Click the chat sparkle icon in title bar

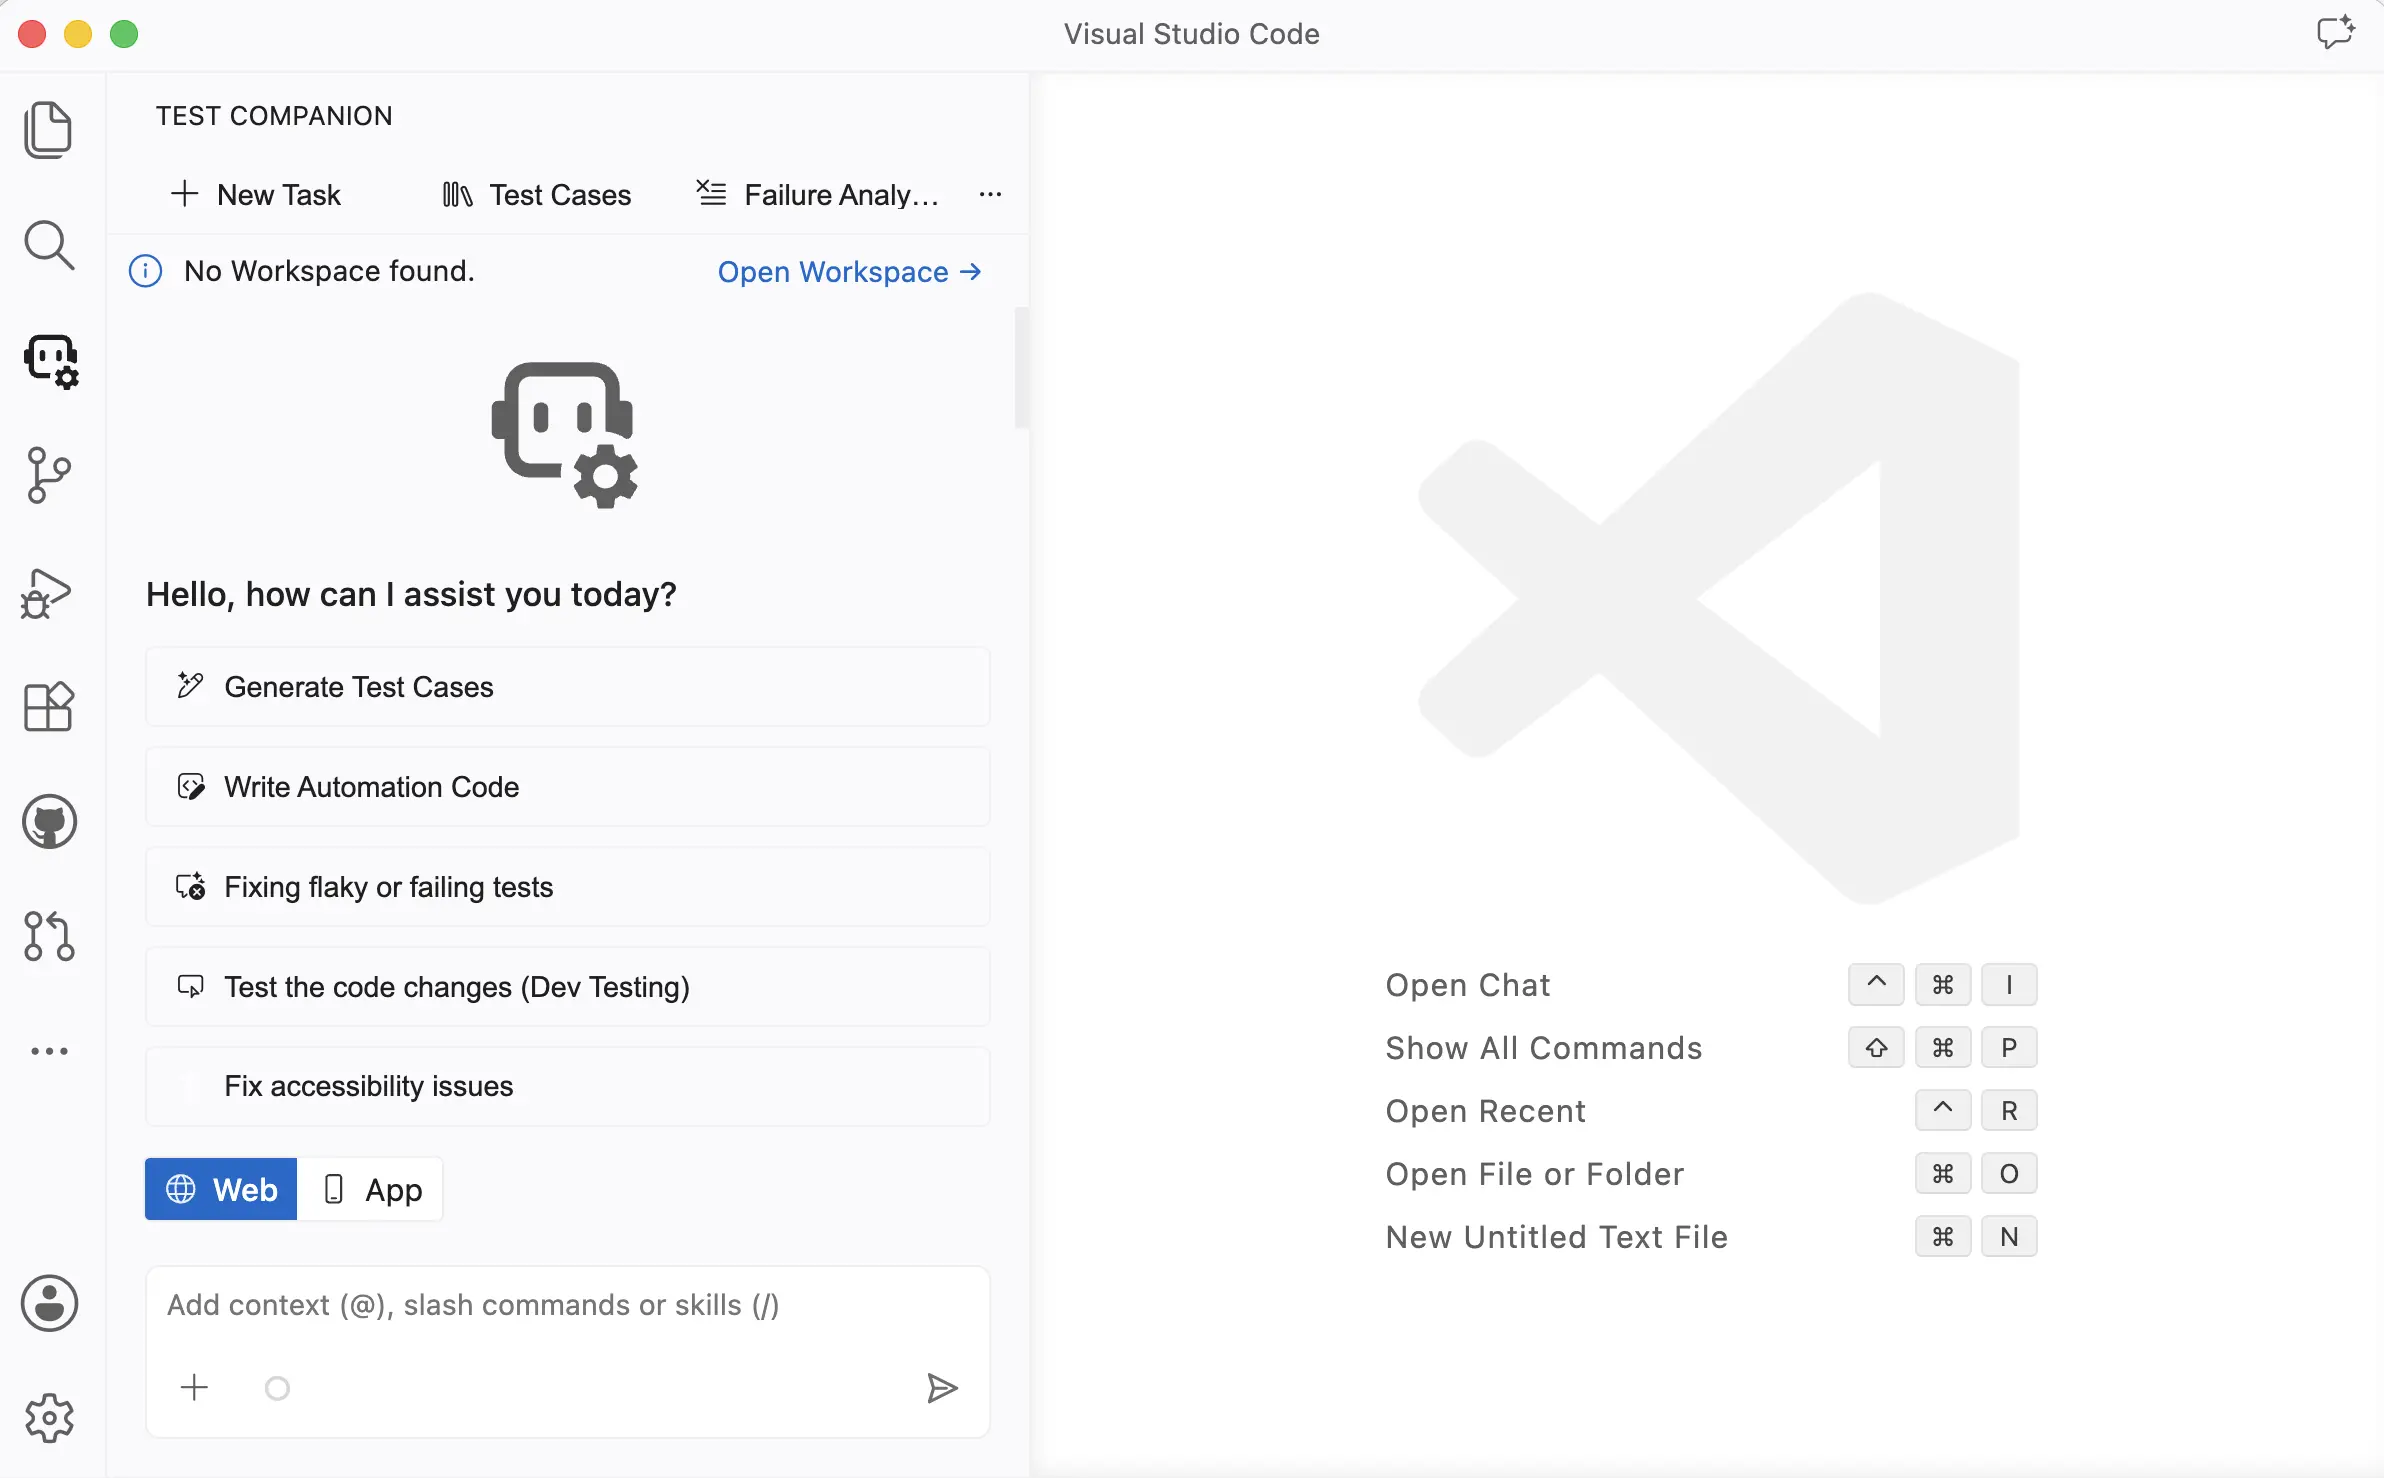(2336, 32)
